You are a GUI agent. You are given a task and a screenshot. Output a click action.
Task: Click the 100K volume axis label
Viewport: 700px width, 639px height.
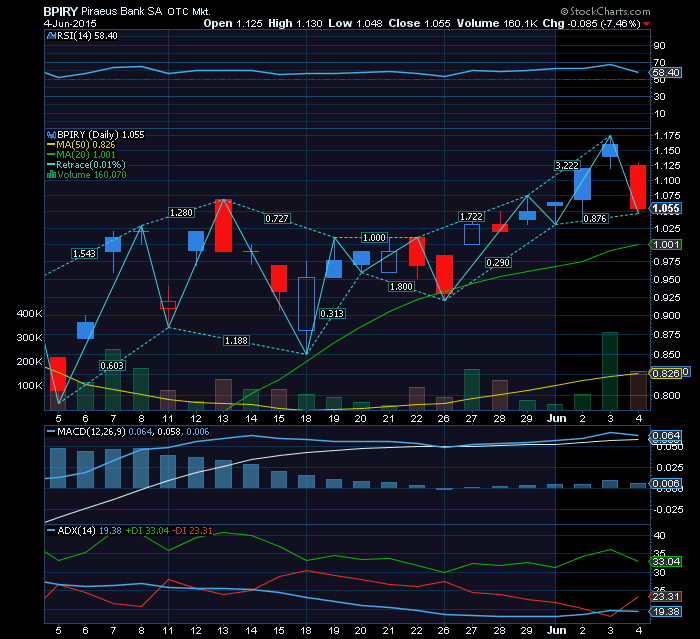29,385
